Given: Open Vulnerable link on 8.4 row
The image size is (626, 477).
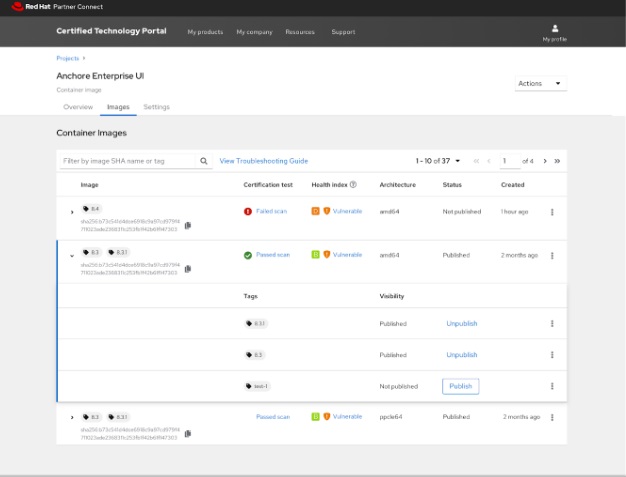Looking at the screenshot, I should coord(347,211).
